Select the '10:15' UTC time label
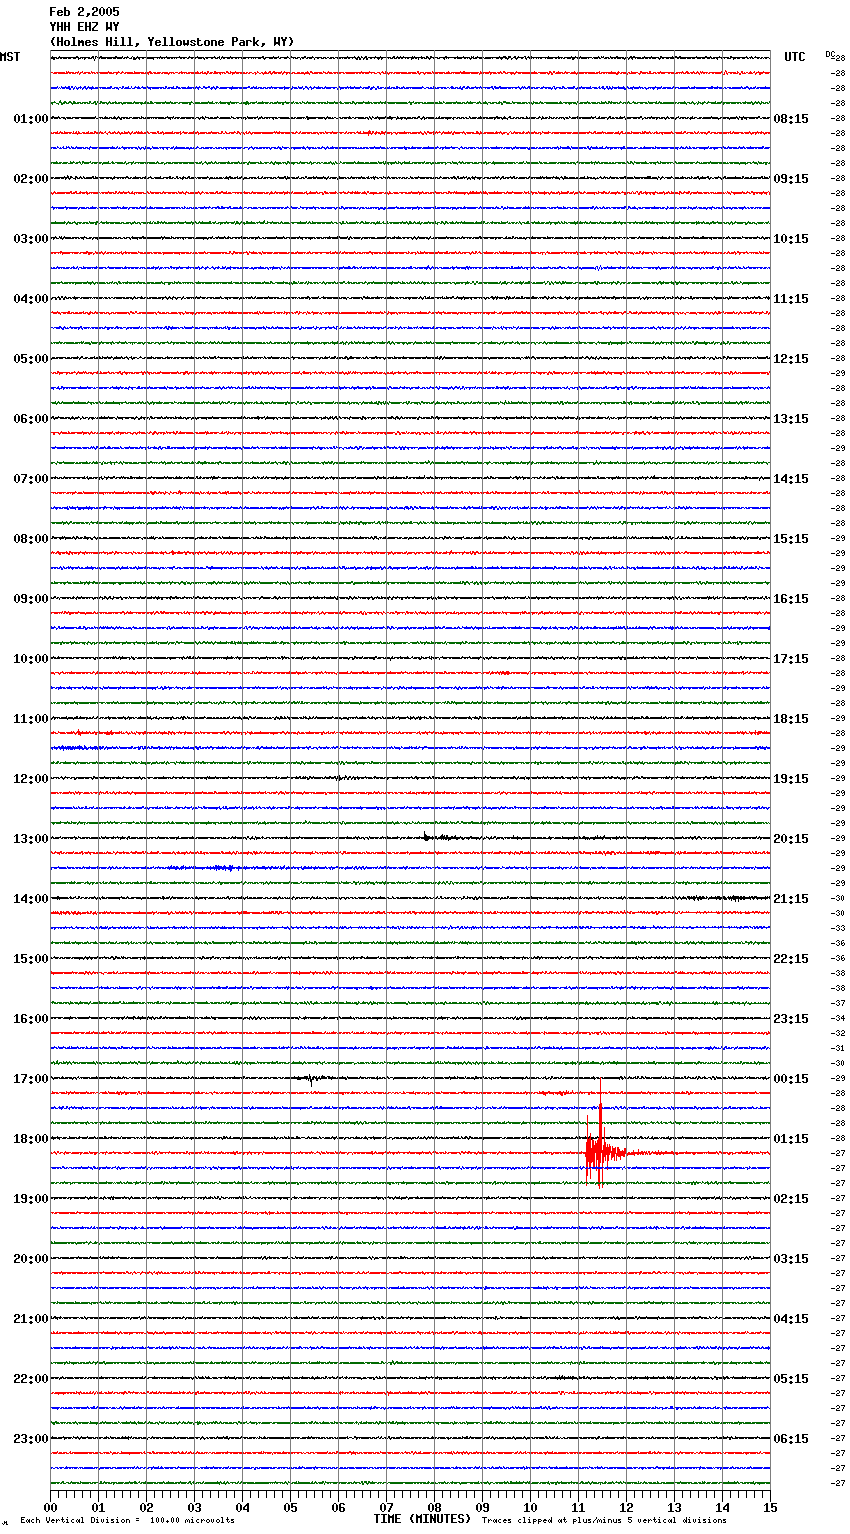Viewport: 850px width, 1534px height. 791,239
